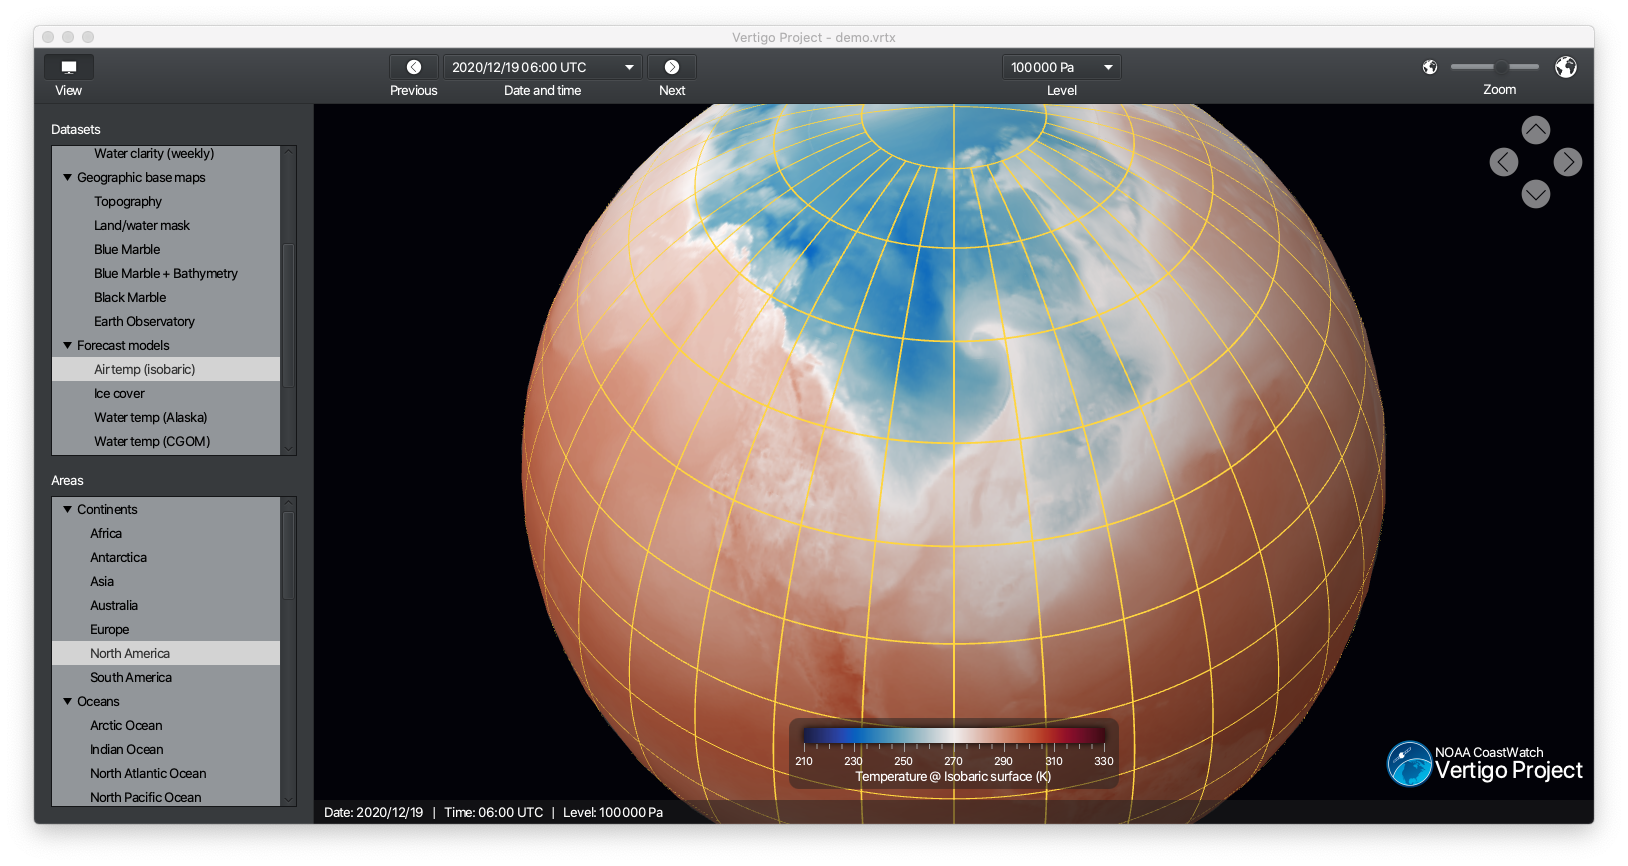
Task: Rotate globe right with right arrow
Action: 1567,162
